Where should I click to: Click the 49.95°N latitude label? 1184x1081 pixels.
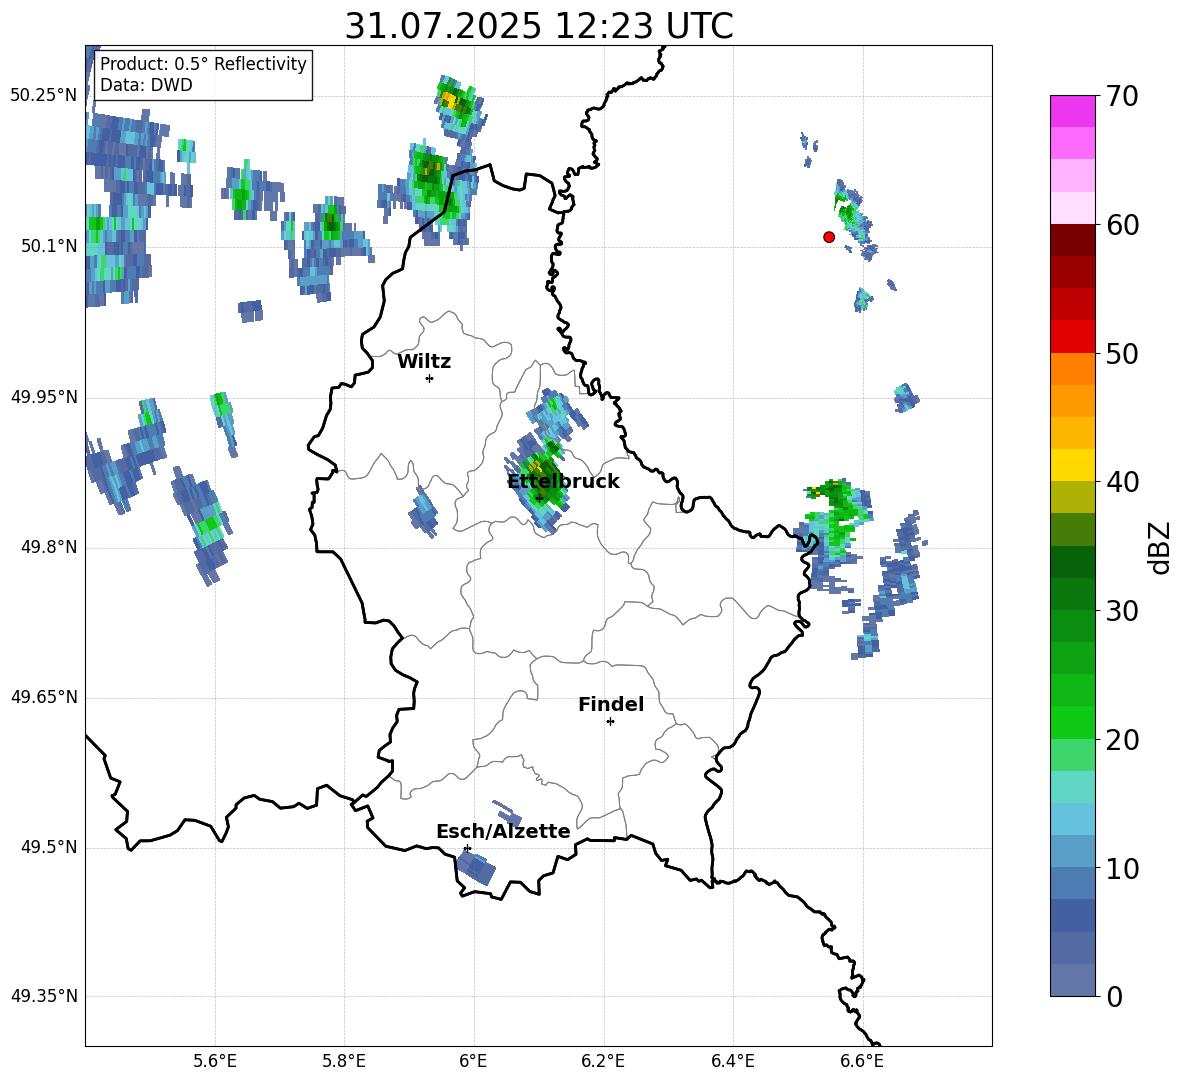click(44, 396)
